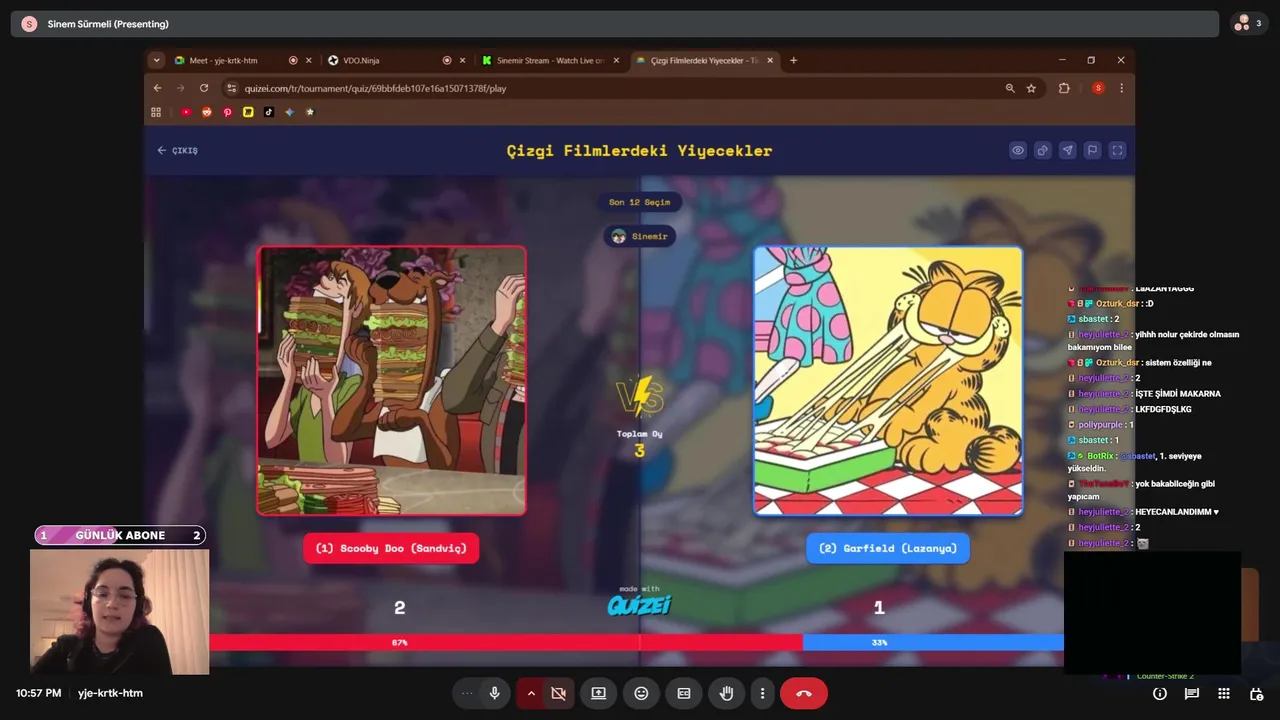Open the apps grid in bookmarks bar
The height and width of the screenshot is (720, 1280).
point(156,112)
